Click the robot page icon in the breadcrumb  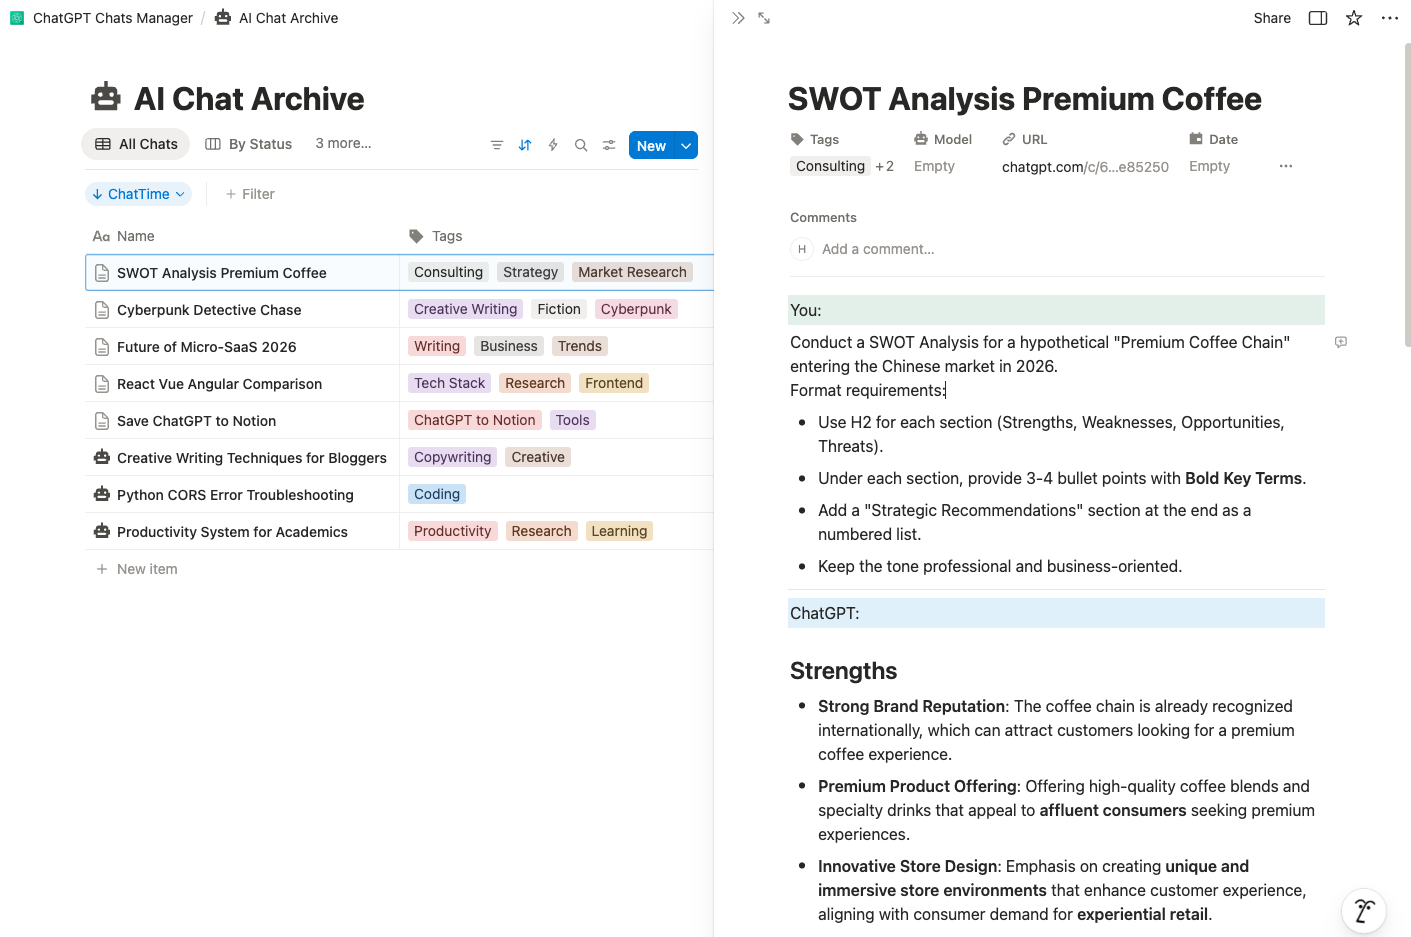tap(221, 17)
